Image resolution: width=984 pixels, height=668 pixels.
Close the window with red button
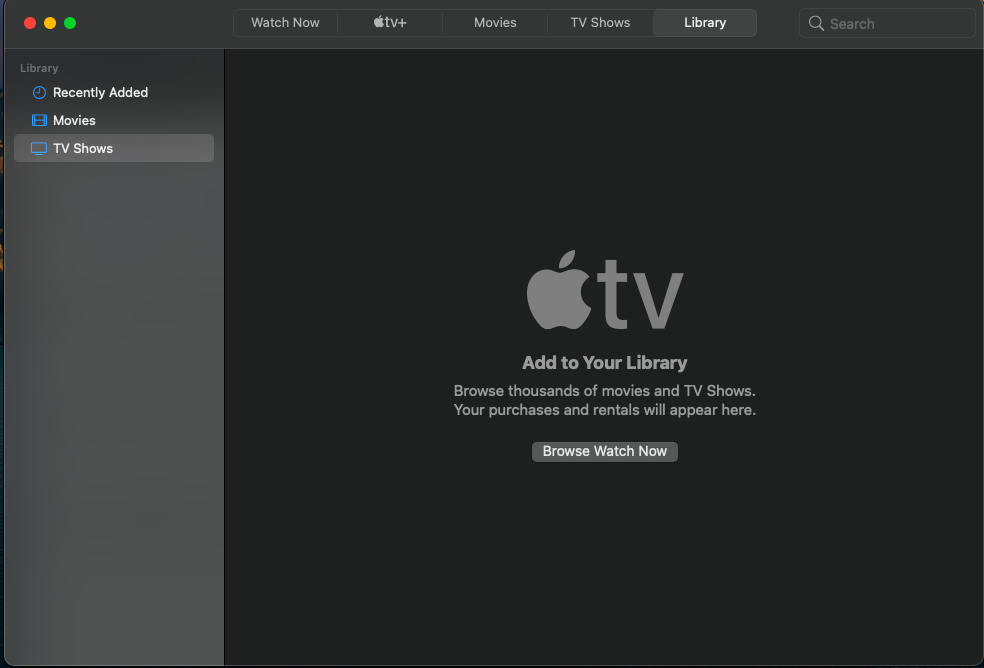point(30,23)
